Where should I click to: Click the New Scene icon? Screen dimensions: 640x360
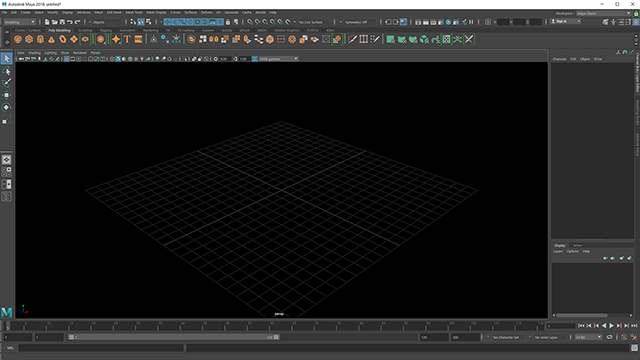[47, 22]
